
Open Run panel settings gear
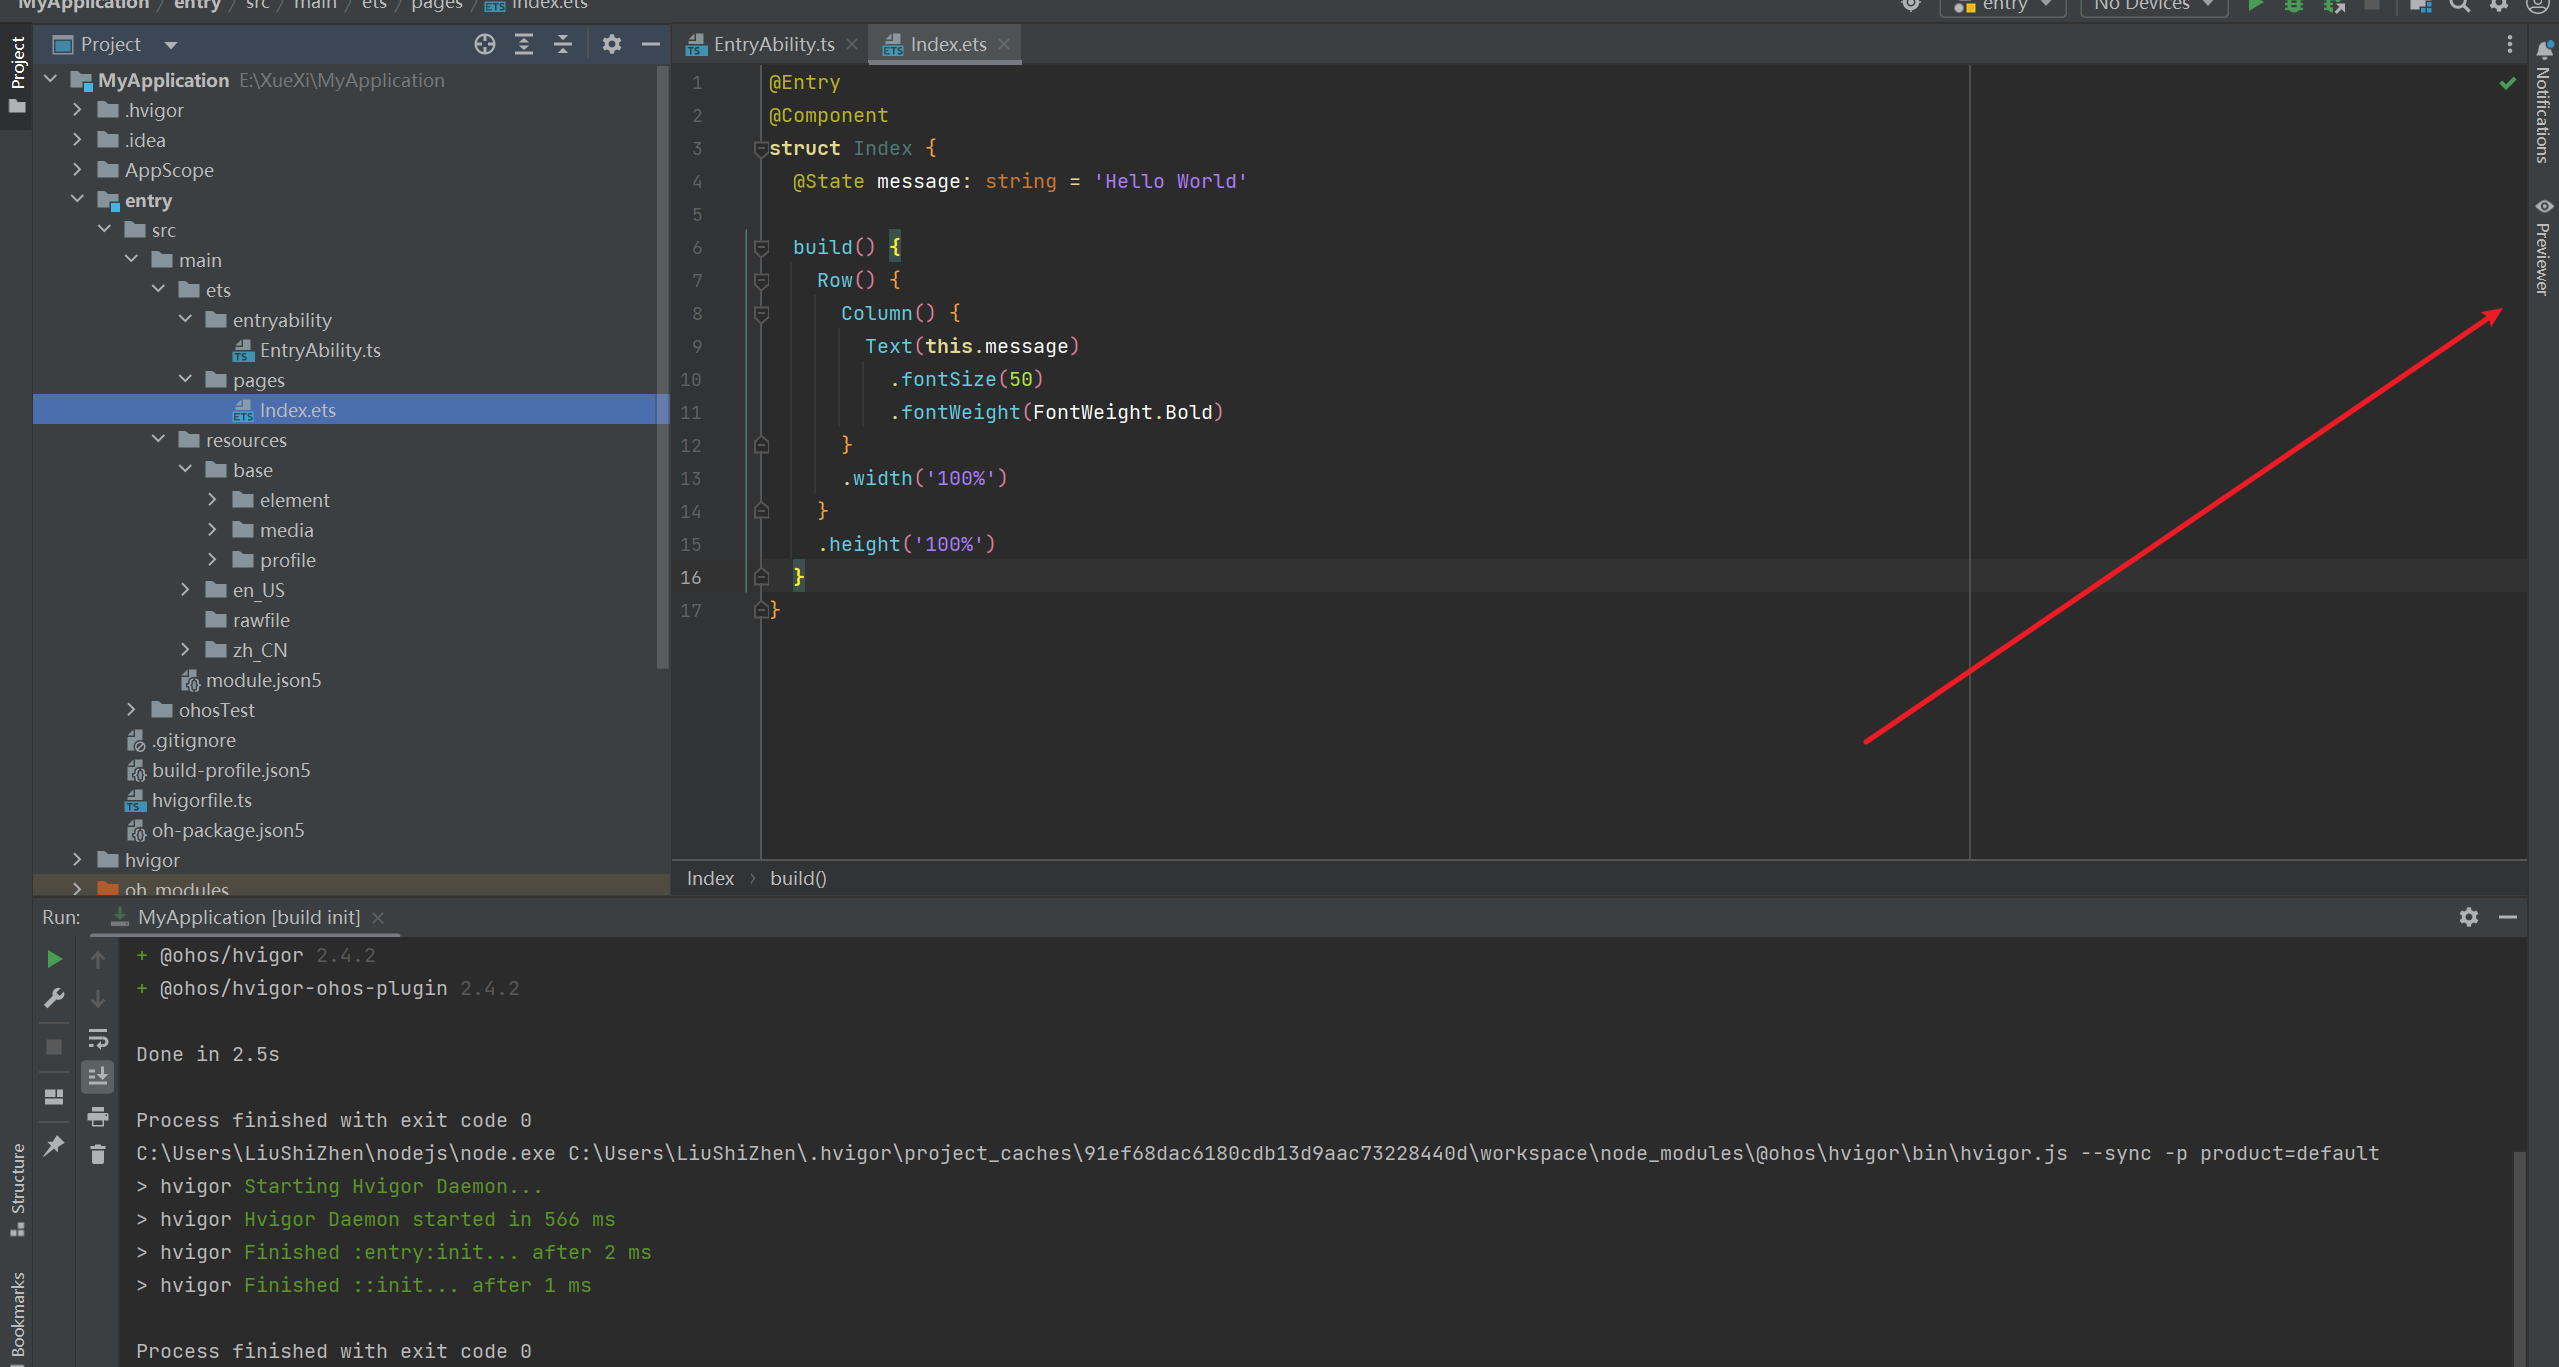coord(2469,917)
